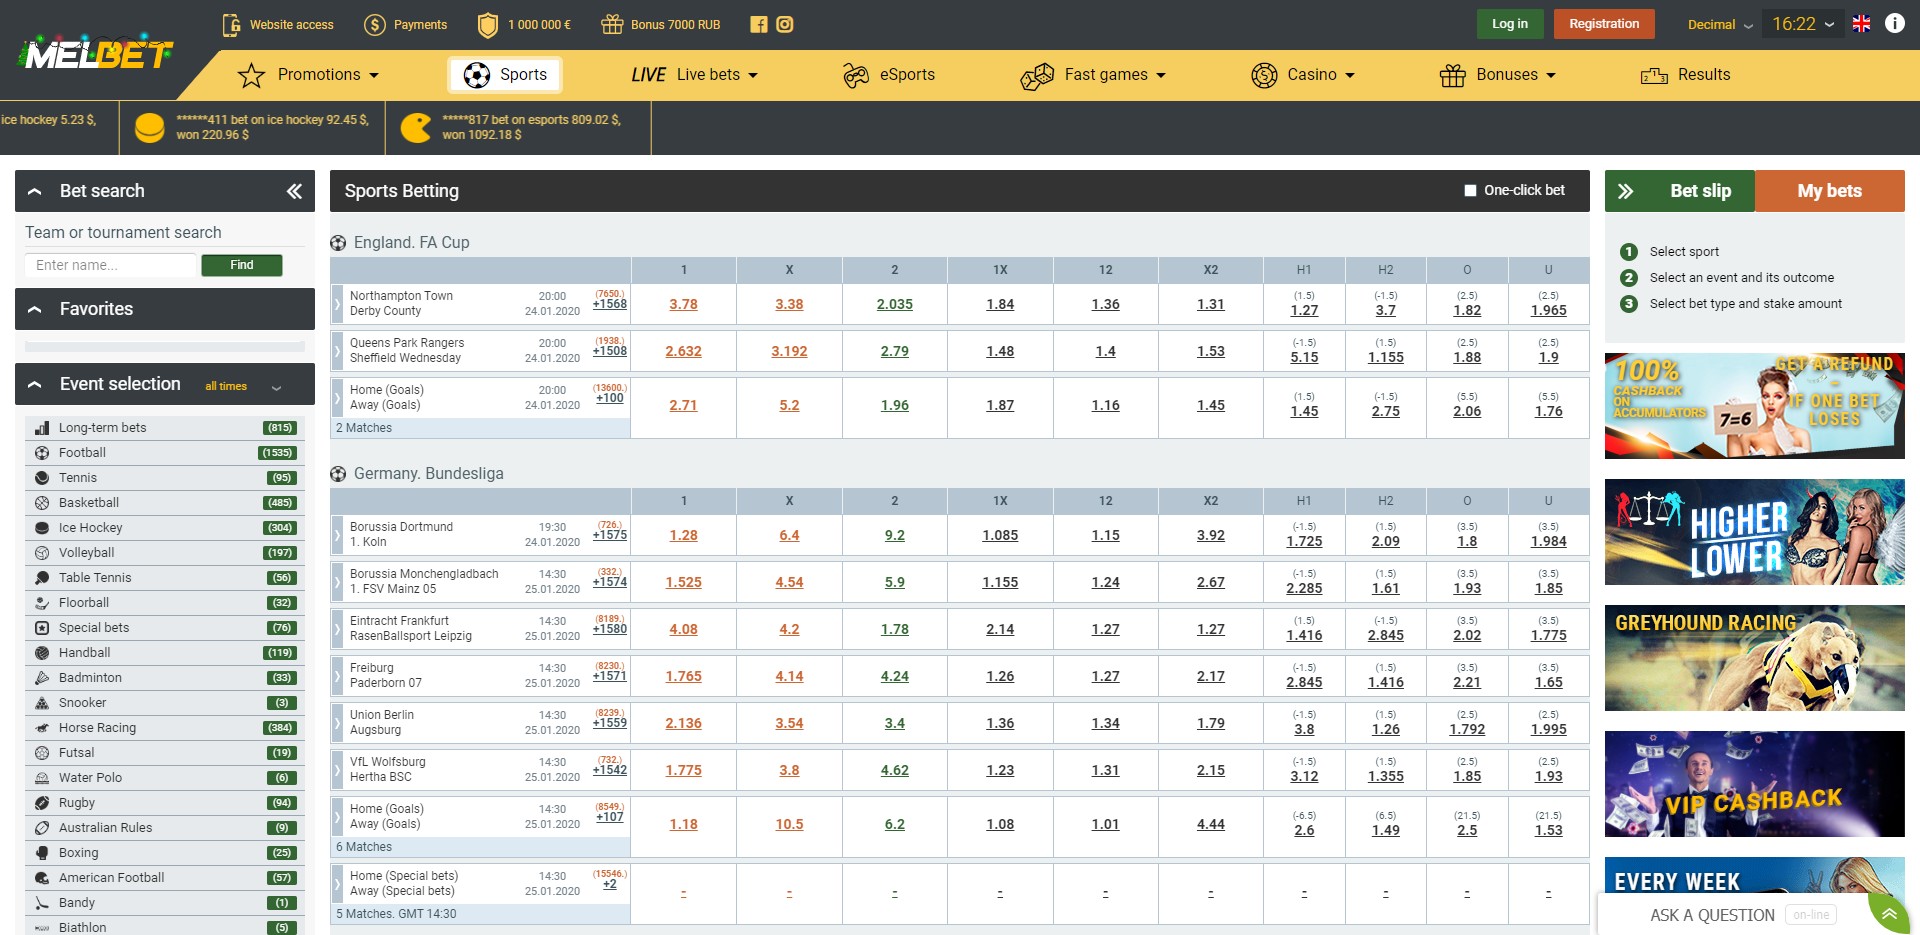
Task: Open the Greyhound Racing banner
Action: coord(1755,658)
